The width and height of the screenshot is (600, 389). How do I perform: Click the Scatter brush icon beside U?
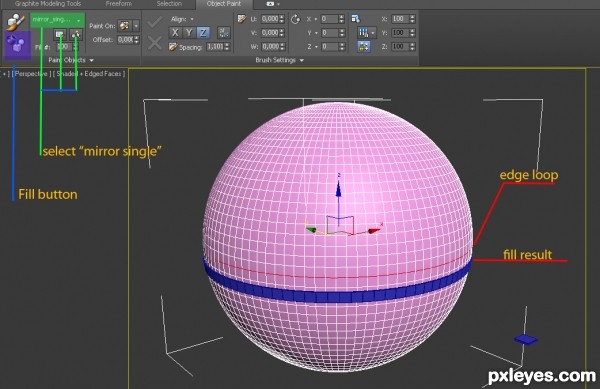241,19
